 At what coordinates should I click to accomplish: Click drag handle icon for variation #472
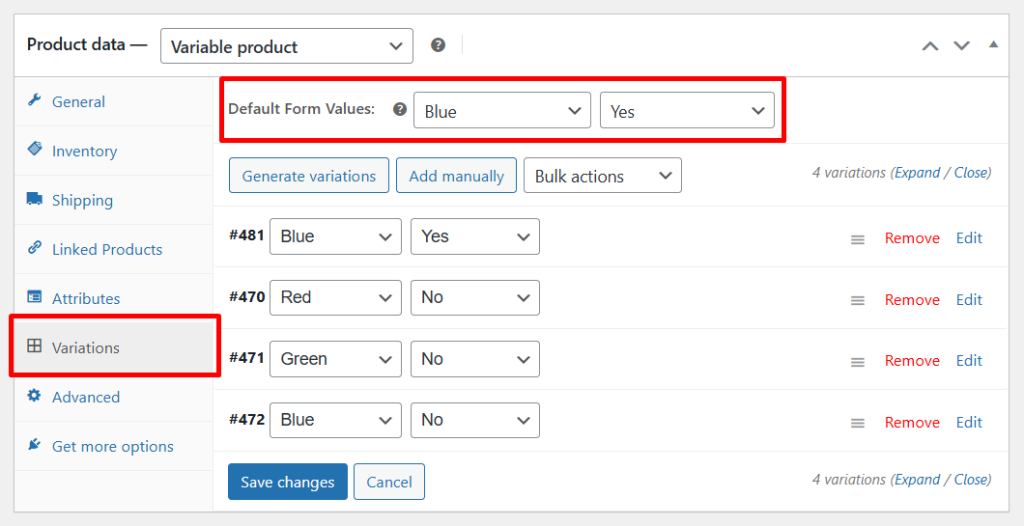point(857,423)
